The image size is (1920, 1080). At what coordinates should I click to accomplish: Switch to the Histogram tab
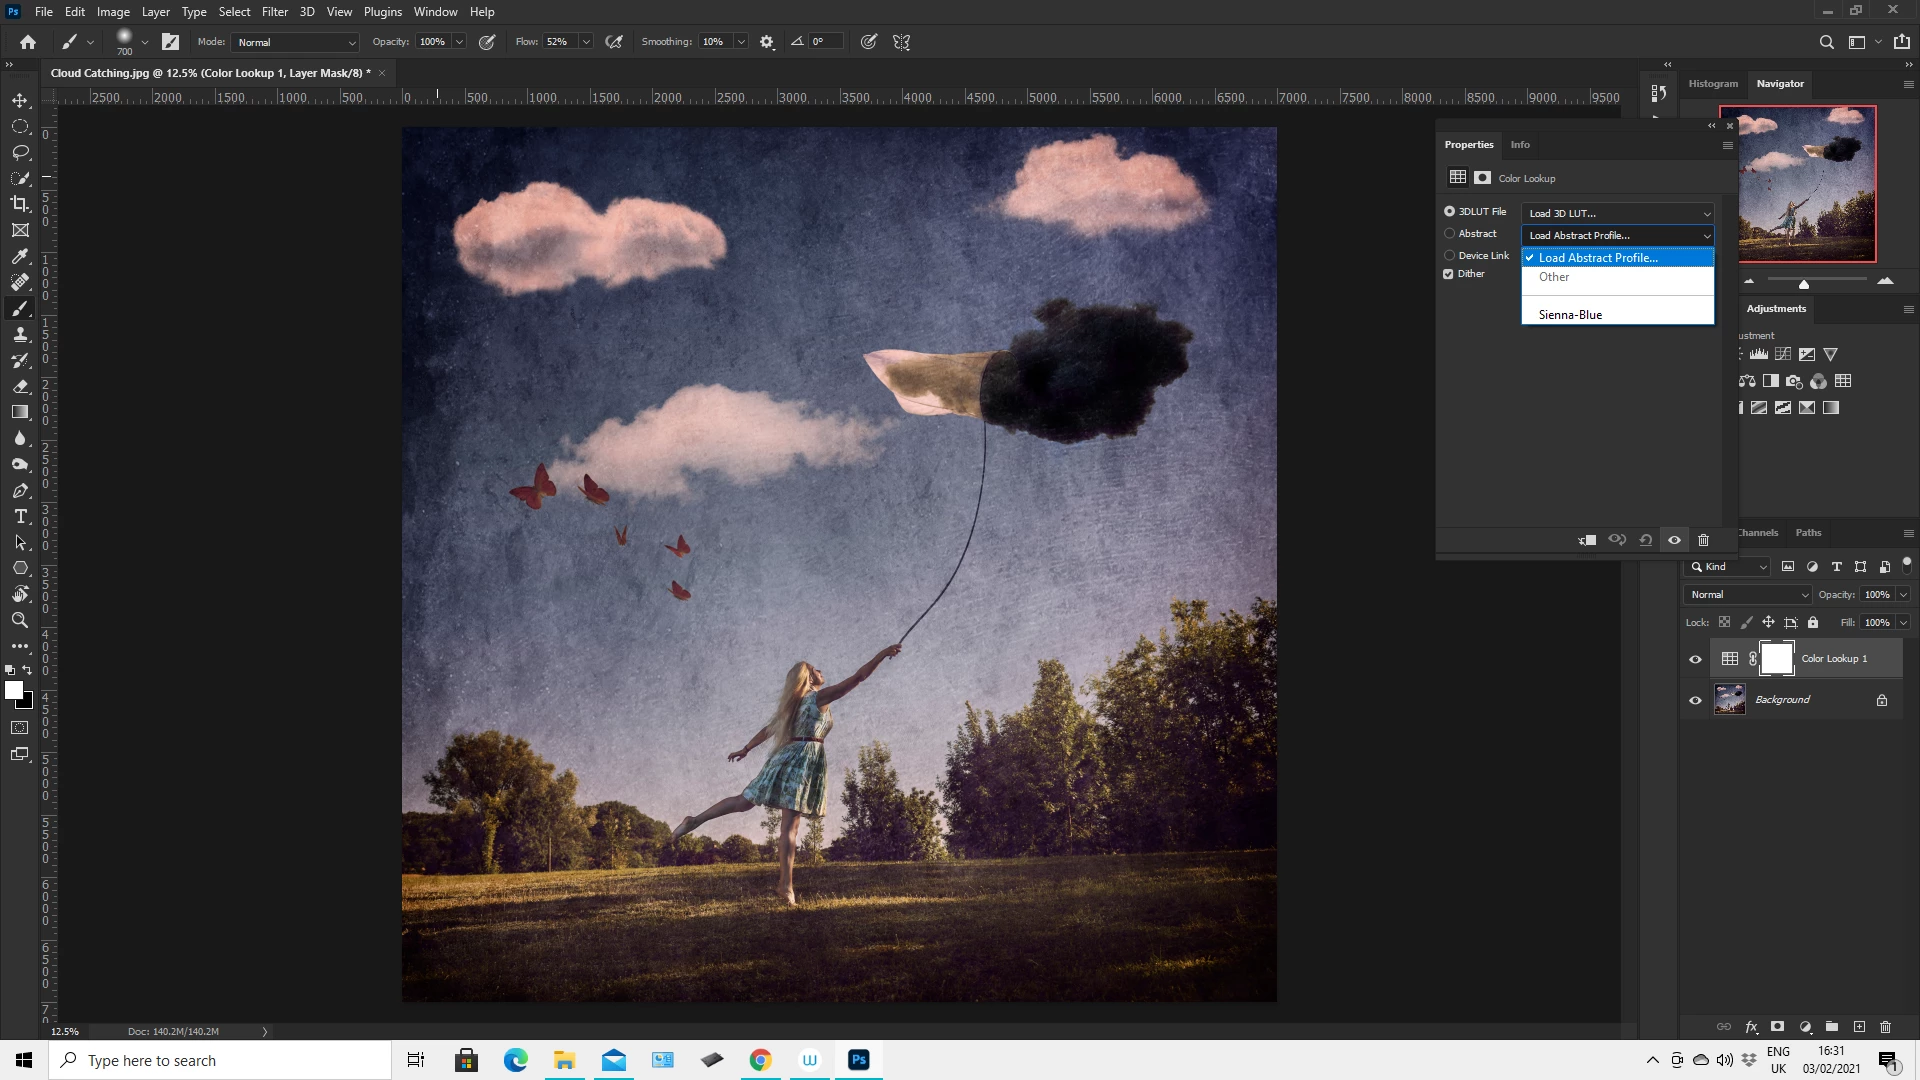pos(1713,84)
